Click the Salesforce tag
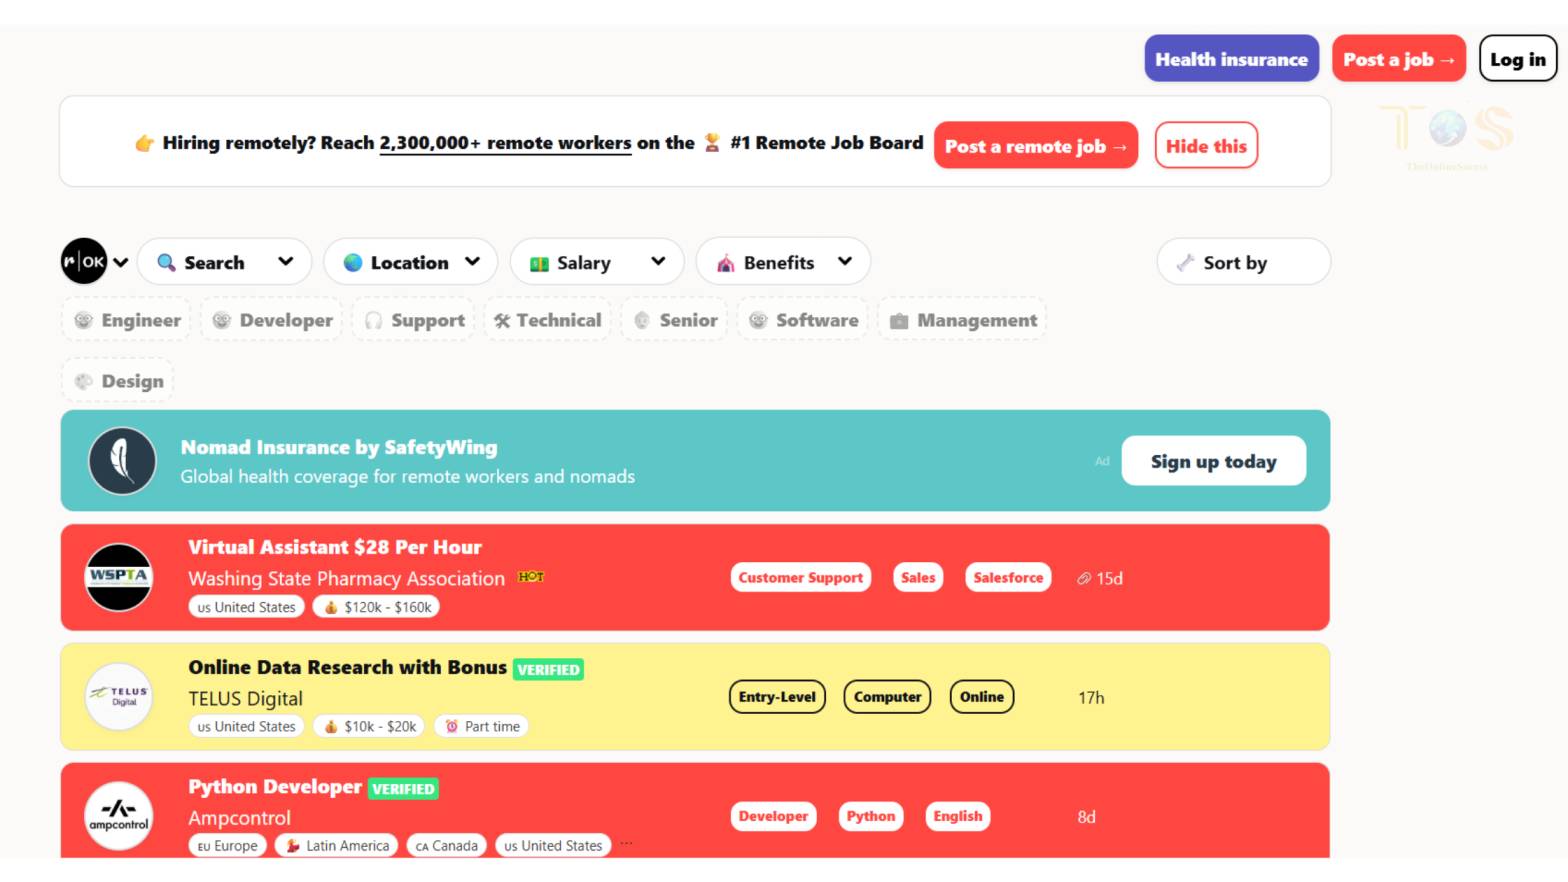 [x=1008, y=577]
